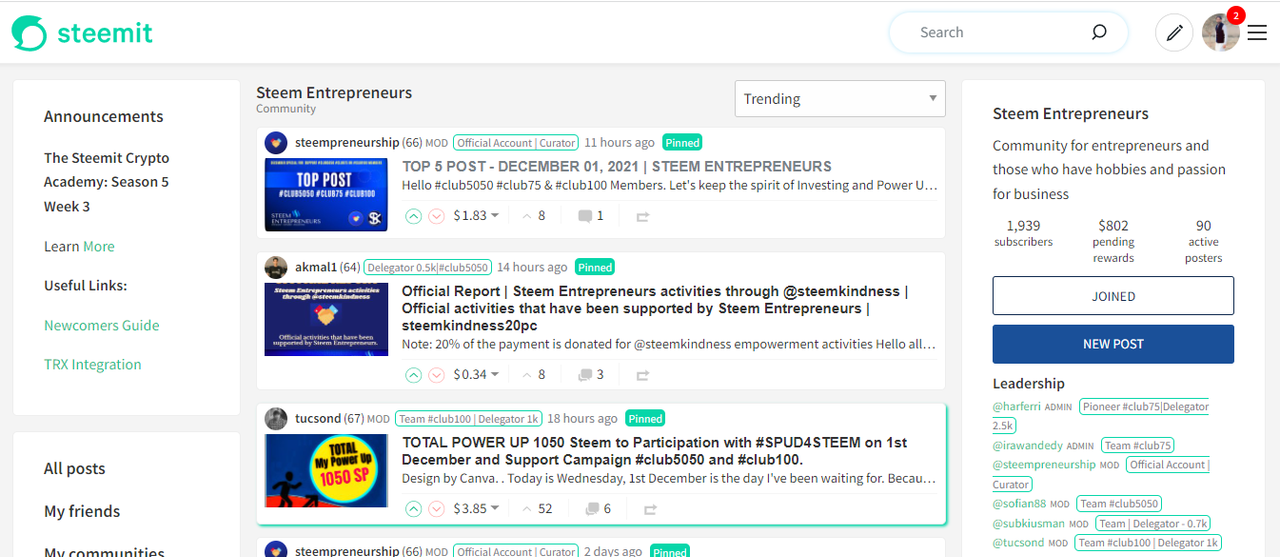
Task: Open comments on akmal1's Official Report
Action: [590, 375]
